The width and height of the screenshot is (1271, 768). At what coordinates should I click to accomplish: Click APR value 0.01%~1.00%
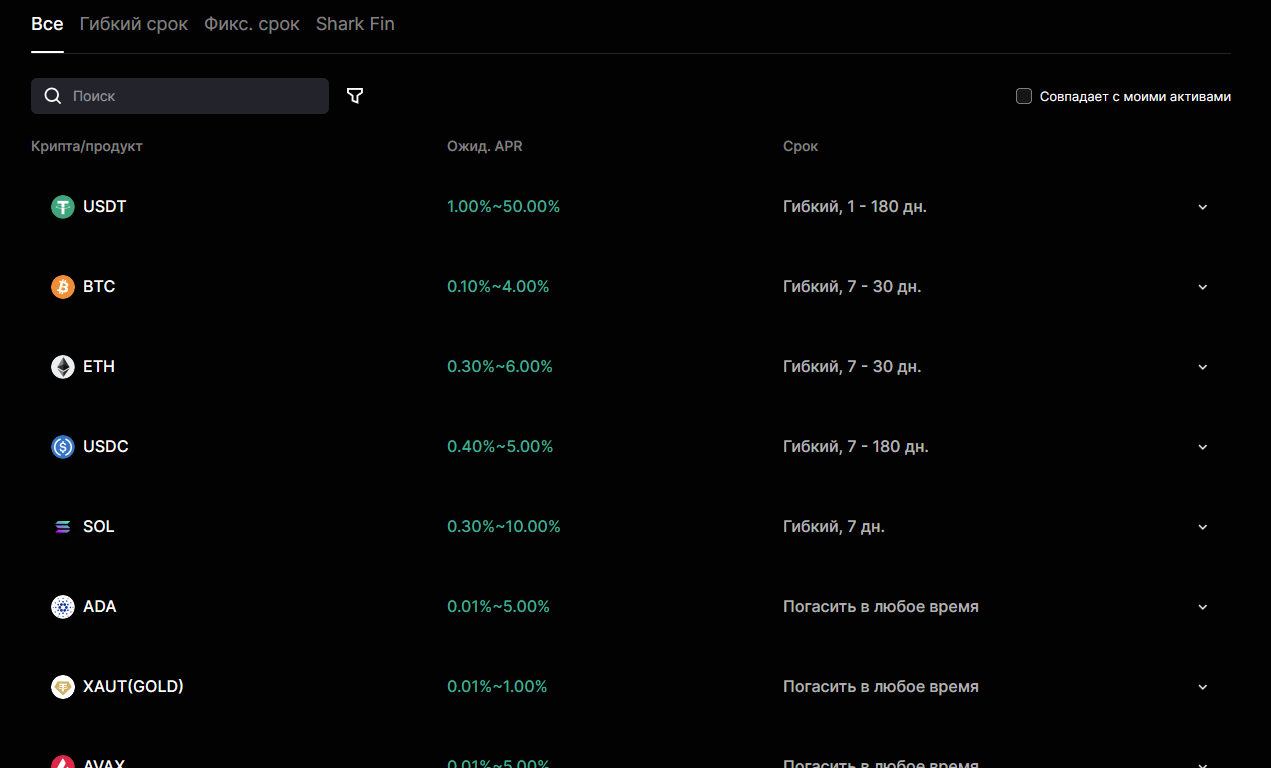coord(497,687)
